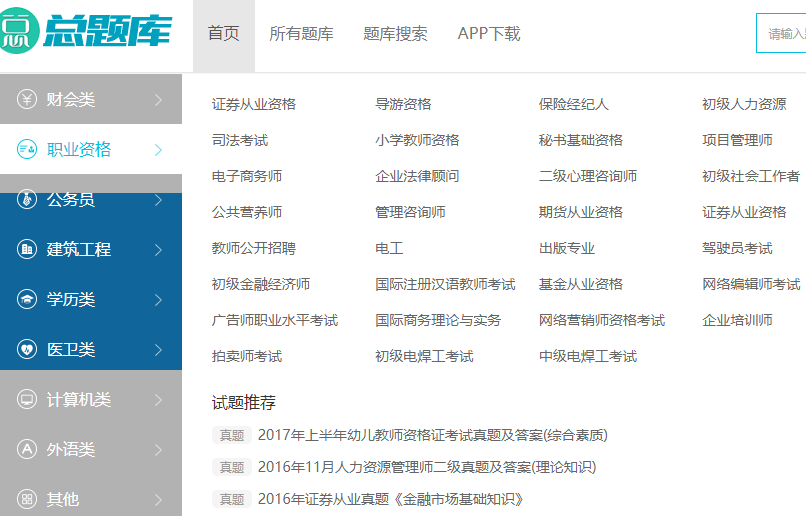
Task: Expand the 公务员 category arrow
Action: click(x=158, y=199)
